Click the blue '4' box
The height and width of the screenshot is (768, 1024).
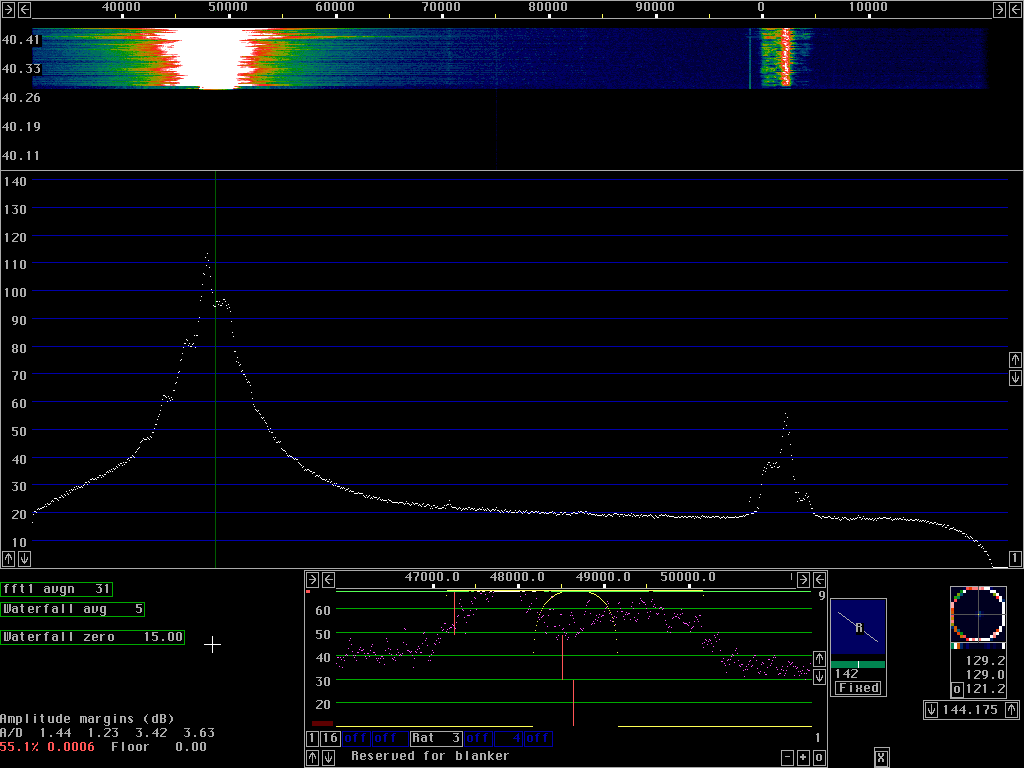(x=509, y=739)
